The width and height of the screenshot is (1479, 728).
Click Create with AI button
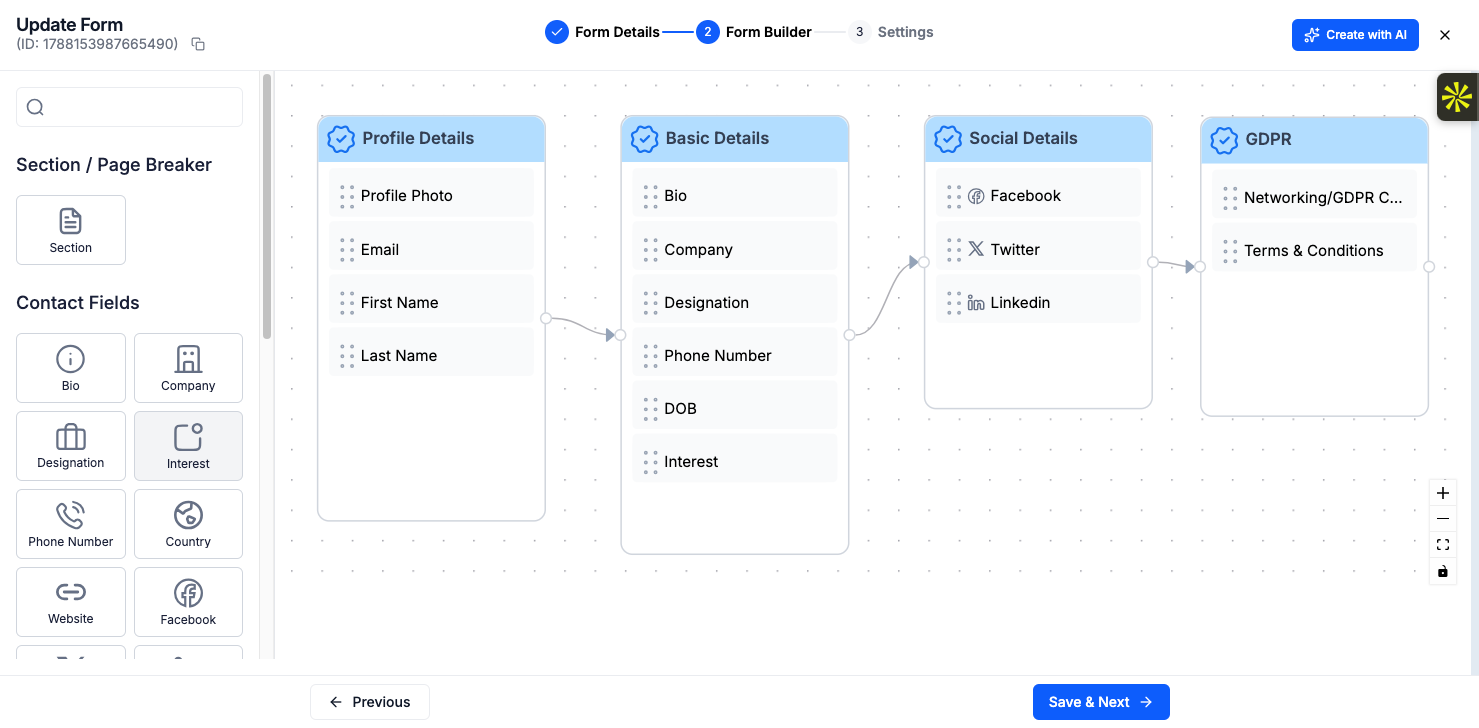tap(1355, 35)
